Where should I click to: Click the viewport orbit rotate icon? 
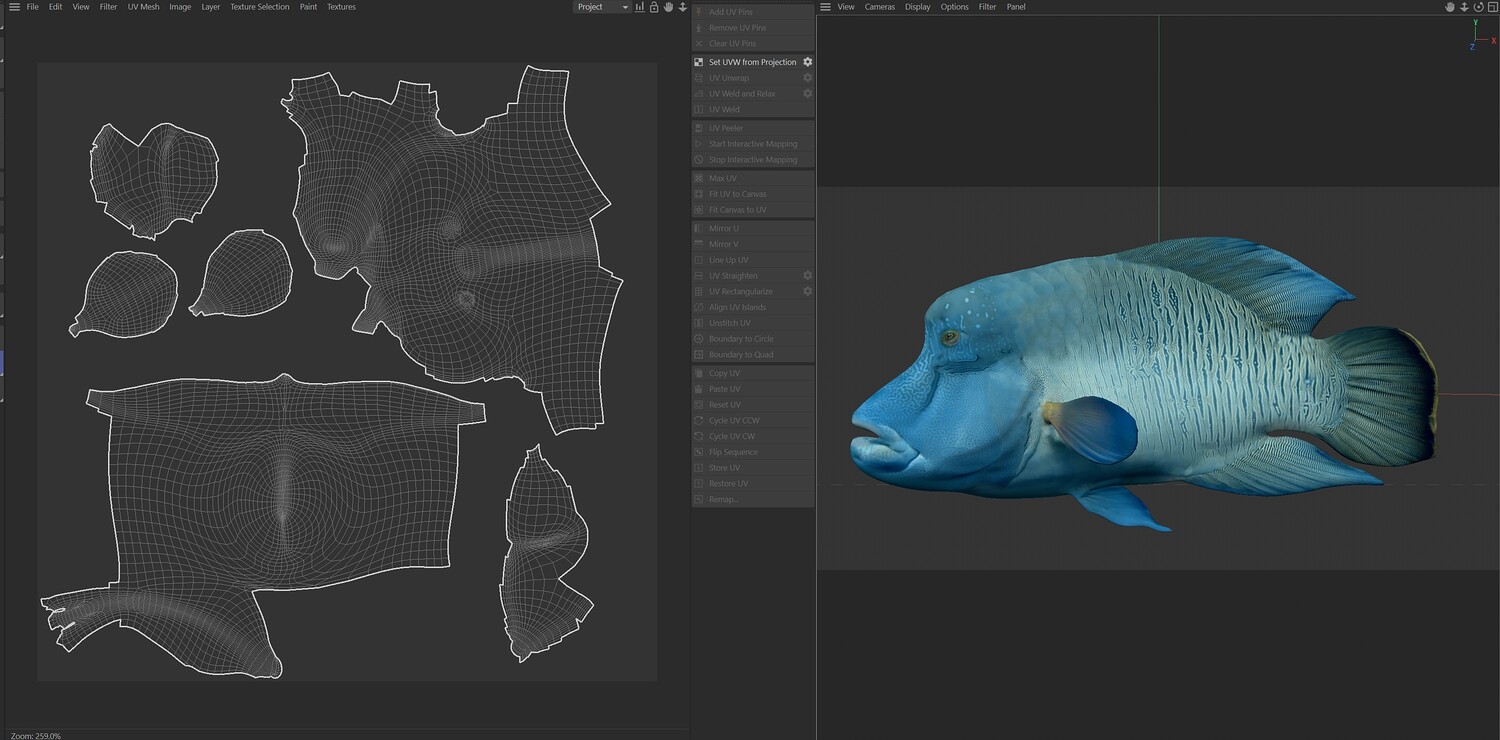coord(1478,7)
